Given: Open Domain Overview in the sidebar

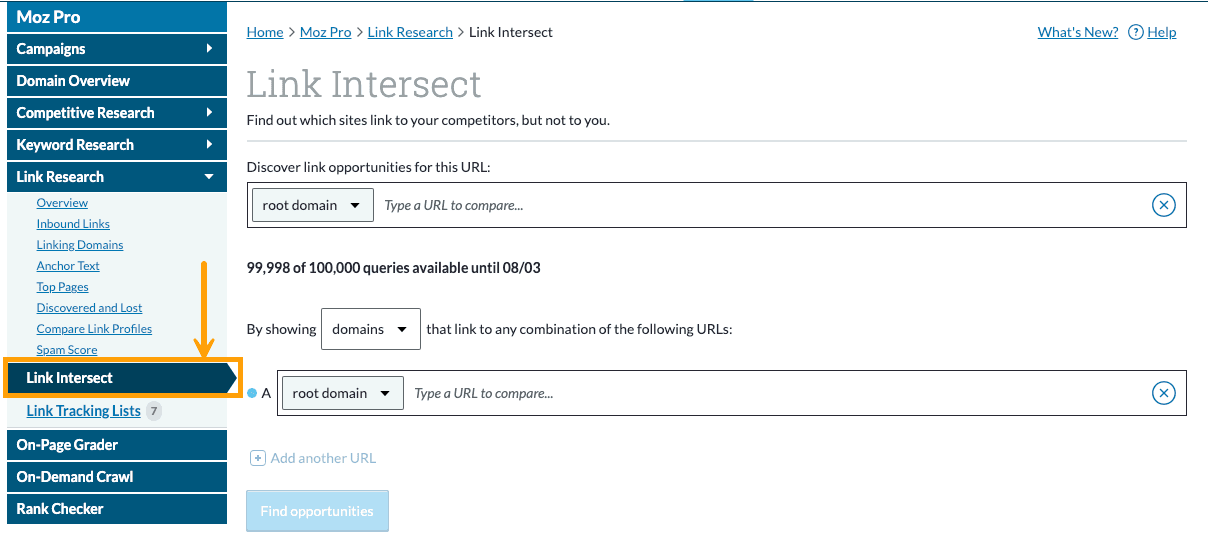Looking at the screenshot, I should [x=73, y=80].
